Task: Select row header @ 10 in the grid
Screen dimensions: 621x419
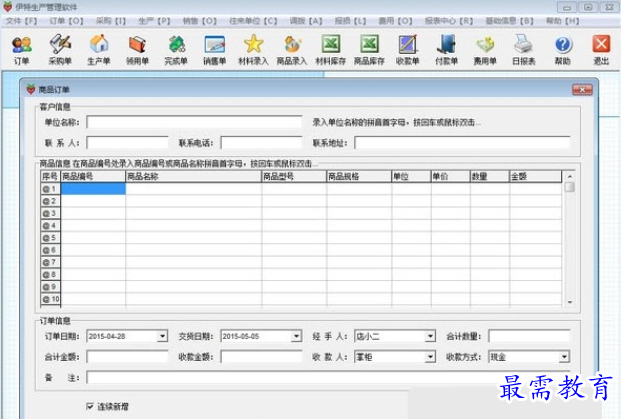Action: click(51, 299)
